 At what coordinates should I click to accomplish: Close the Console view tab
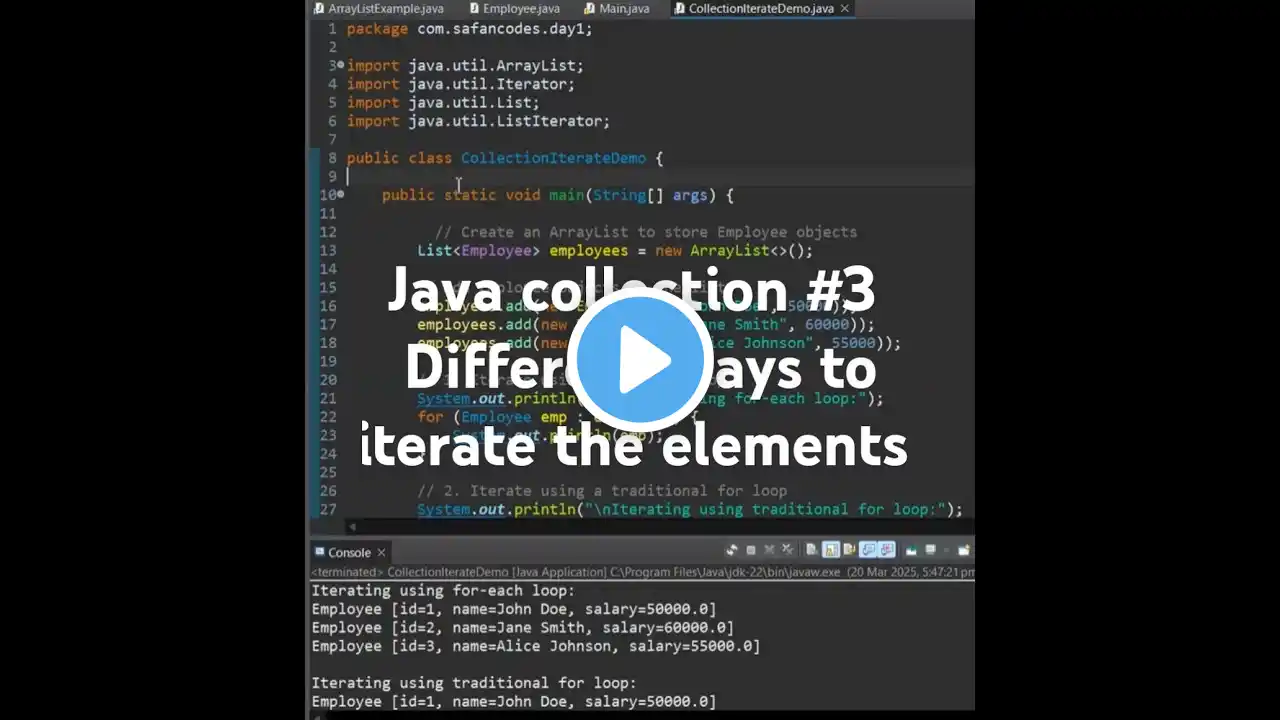point(381,552)
